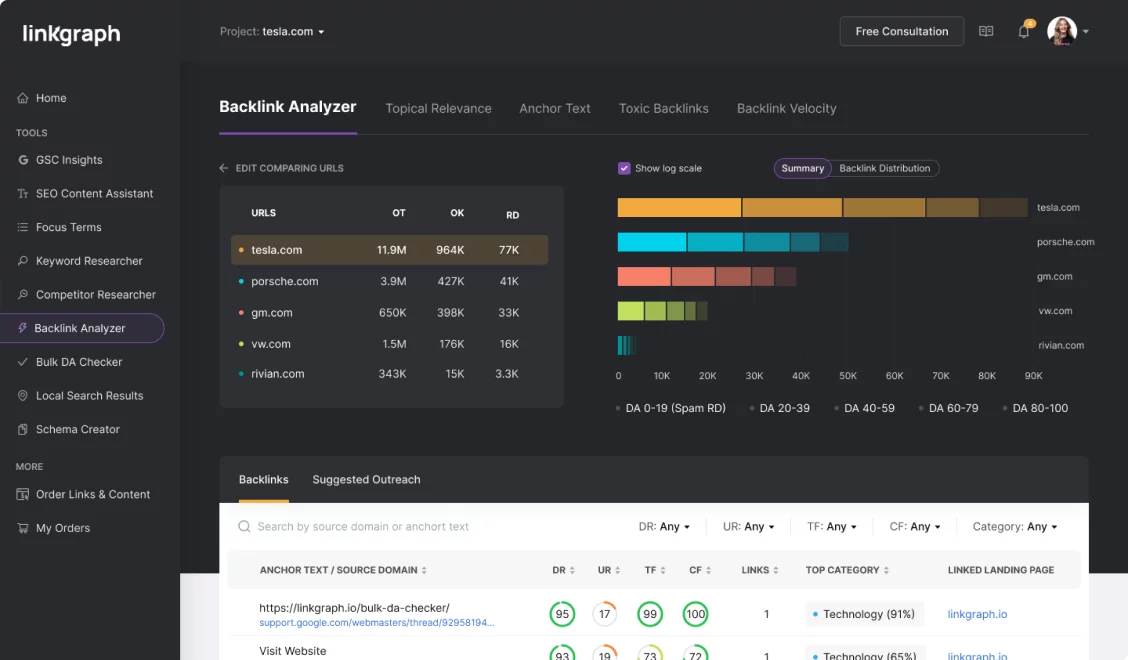Screen dimensions: 1128x660
Task: Open the Project tesla.com dropdown
Action: pos(272,32)
